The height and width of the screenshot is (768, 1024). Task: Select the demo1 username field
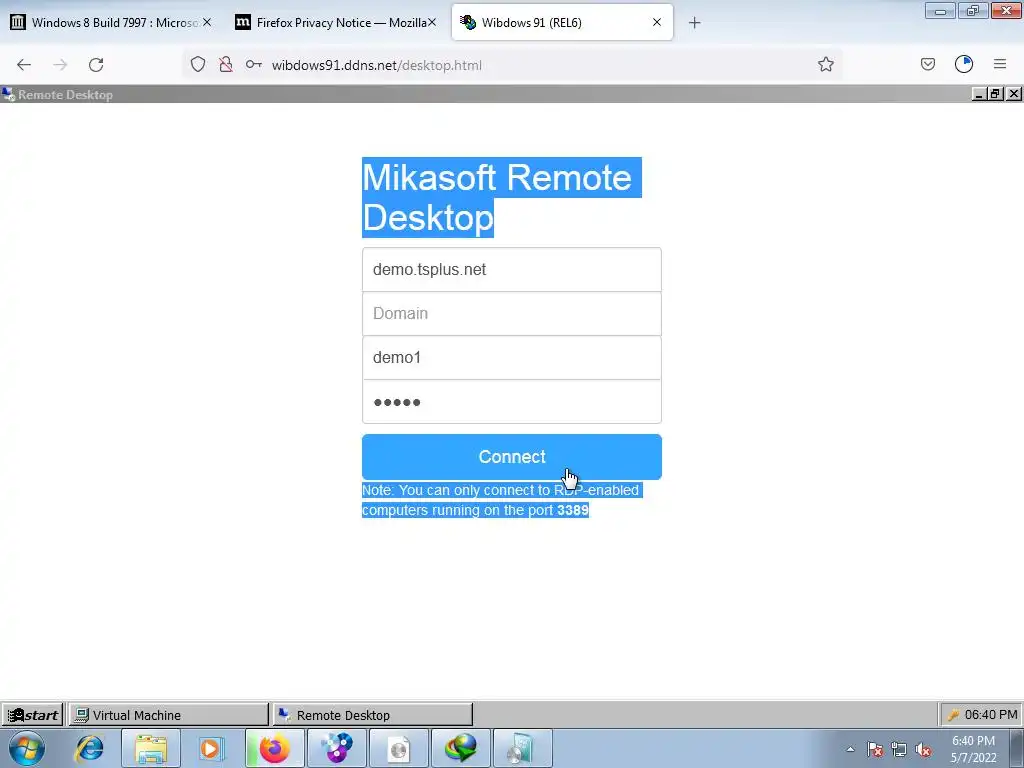click(x=511, y=358)
